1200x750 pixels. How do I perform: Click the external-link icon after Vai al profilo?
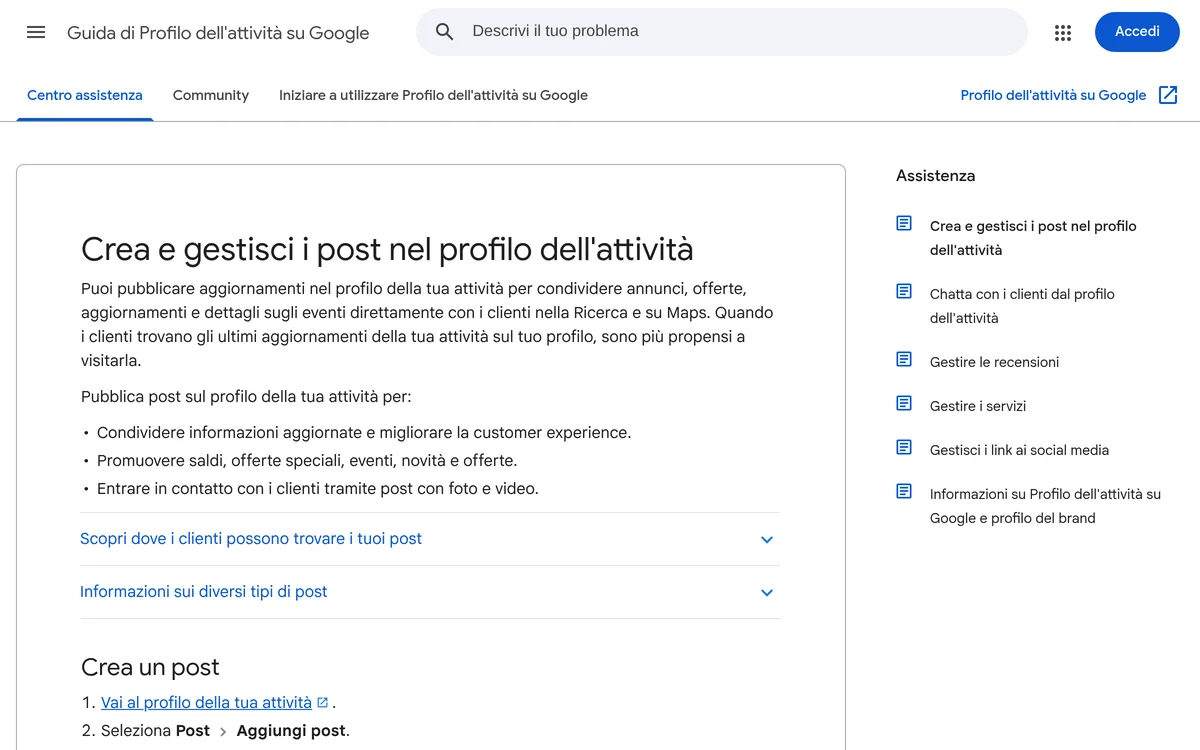pos(322,702)
